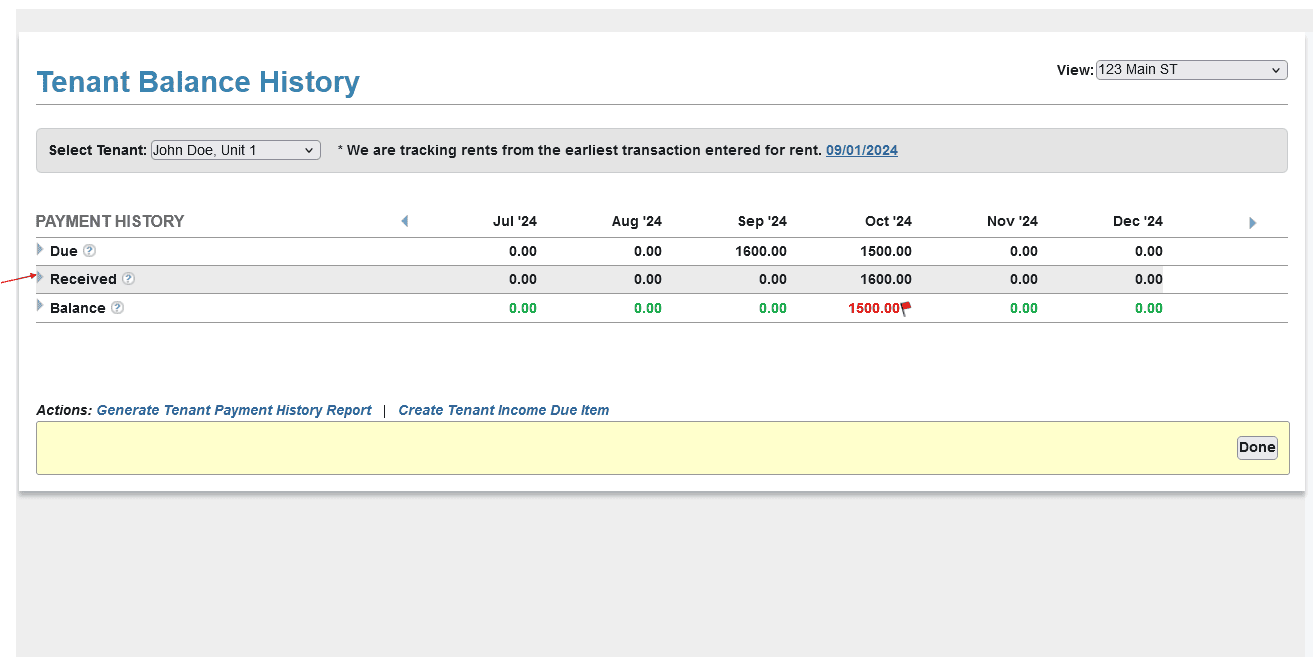Open the Select Tenant dropdown

click(235, 150)
